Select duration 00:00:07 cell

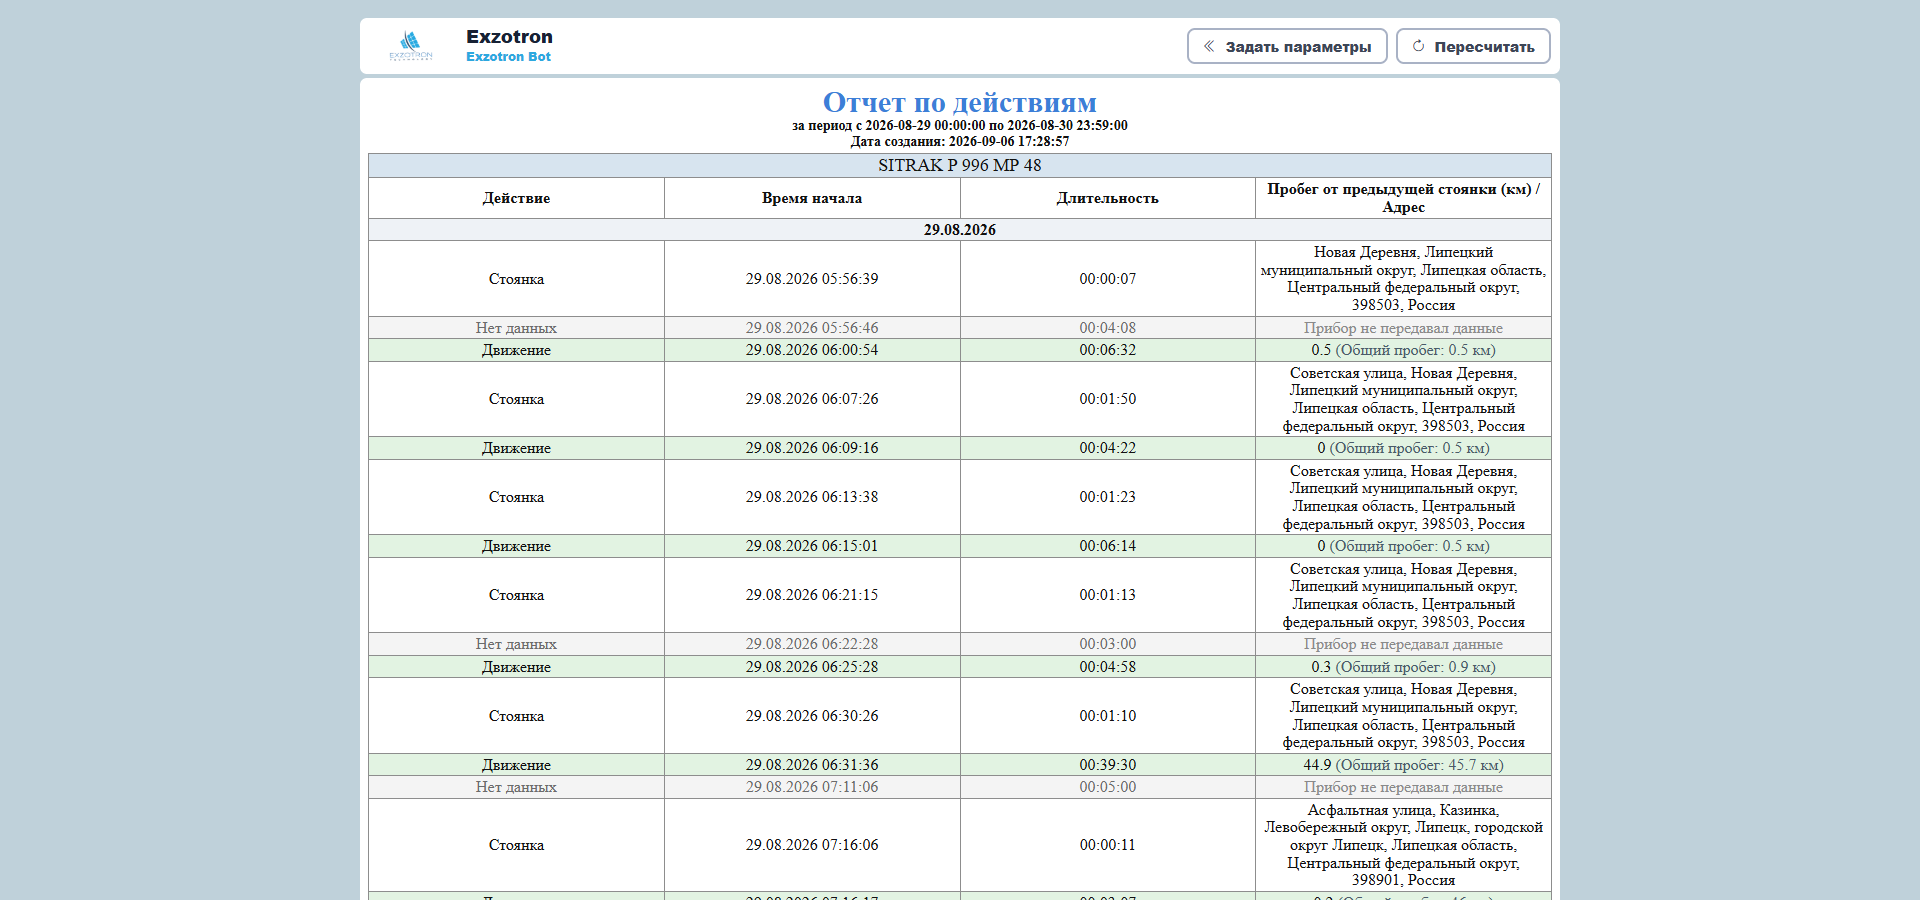coord(1108,279)
